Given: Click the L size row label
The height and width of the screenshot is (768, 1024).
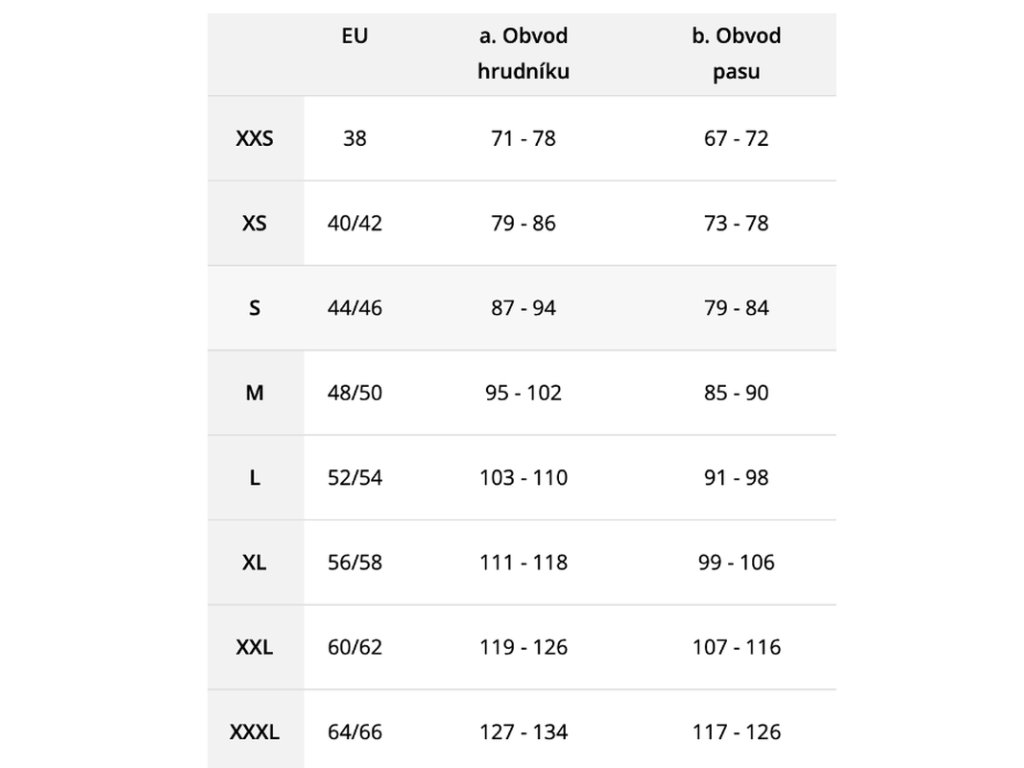Looking at the screenshot, I should pyautogui.click(x=255, y=478).
